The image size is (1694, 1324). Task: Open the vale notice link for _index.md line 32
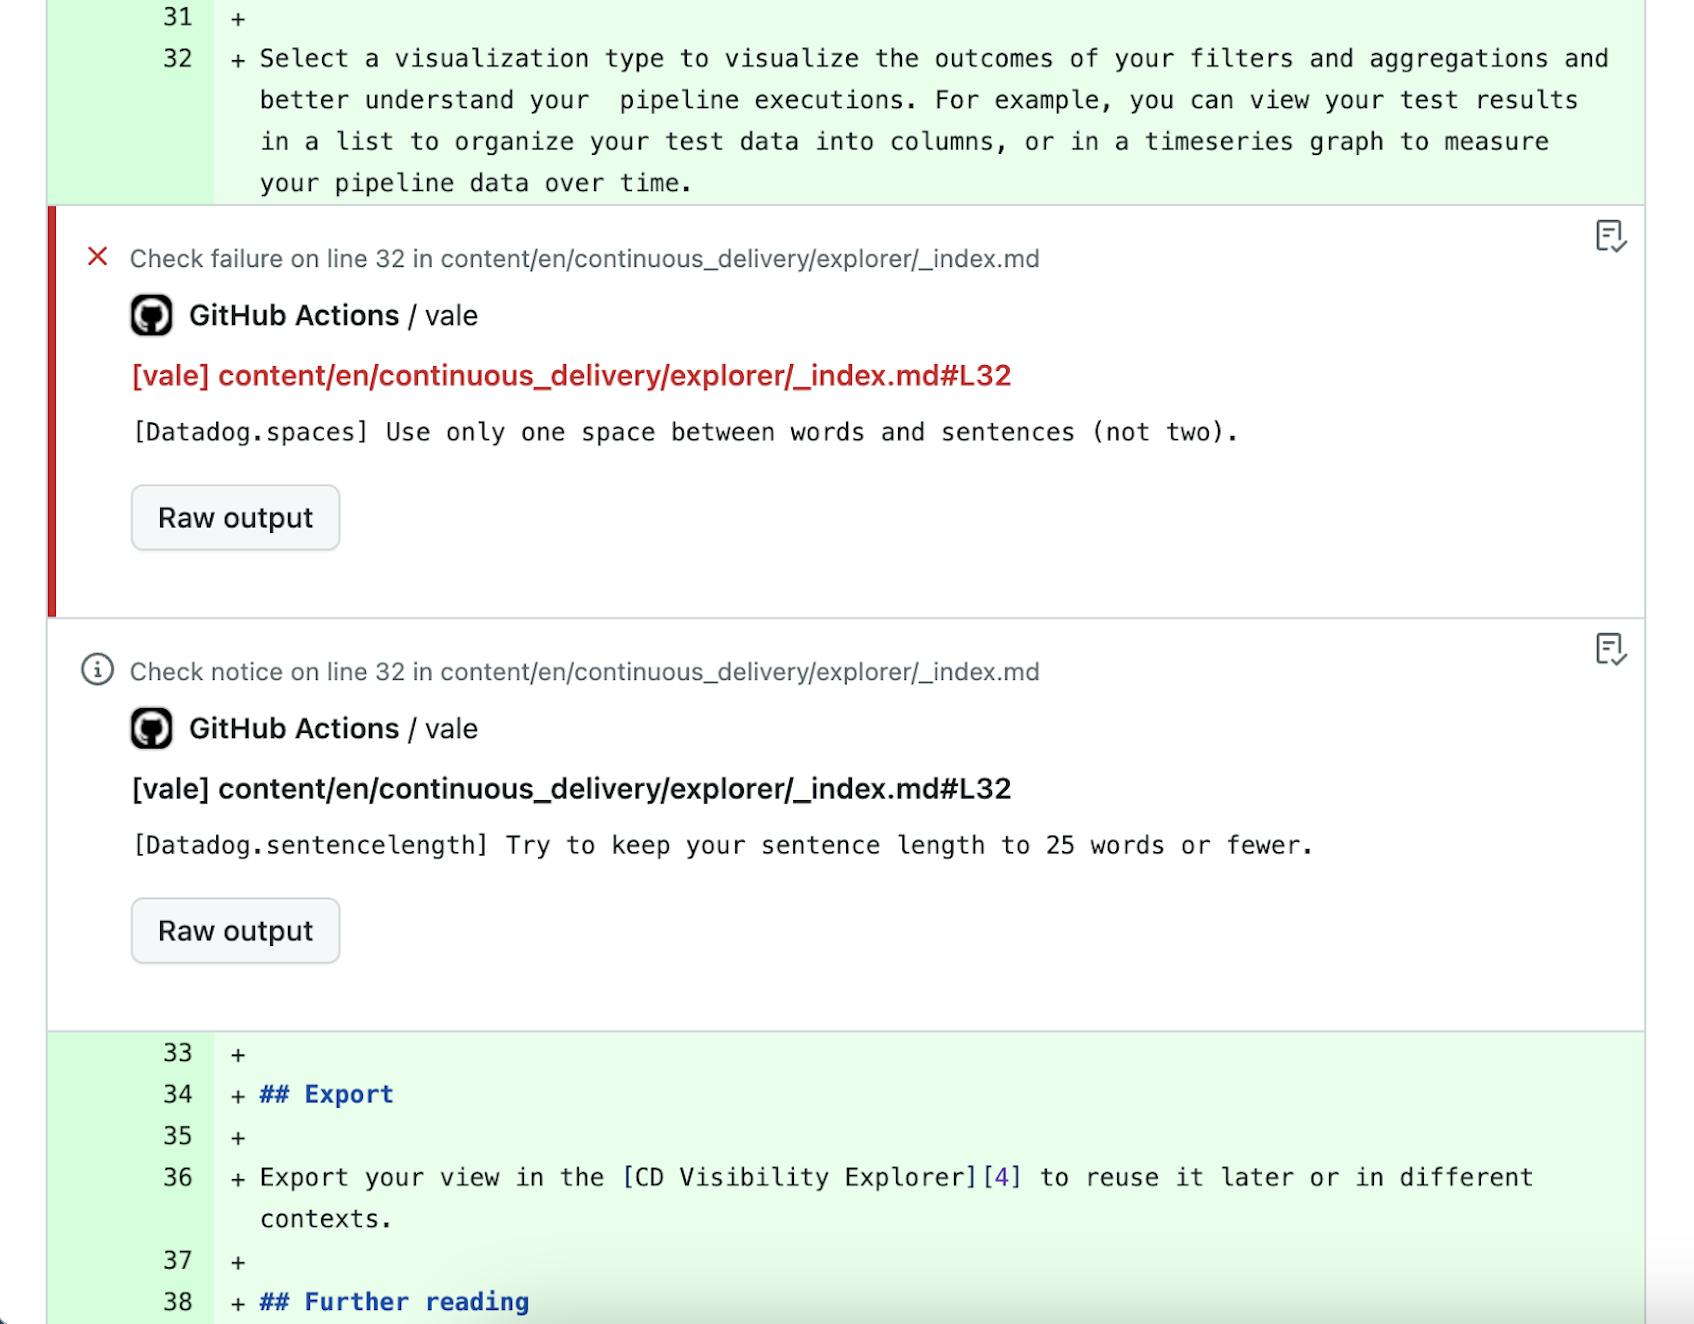click(x=570, y=788)
